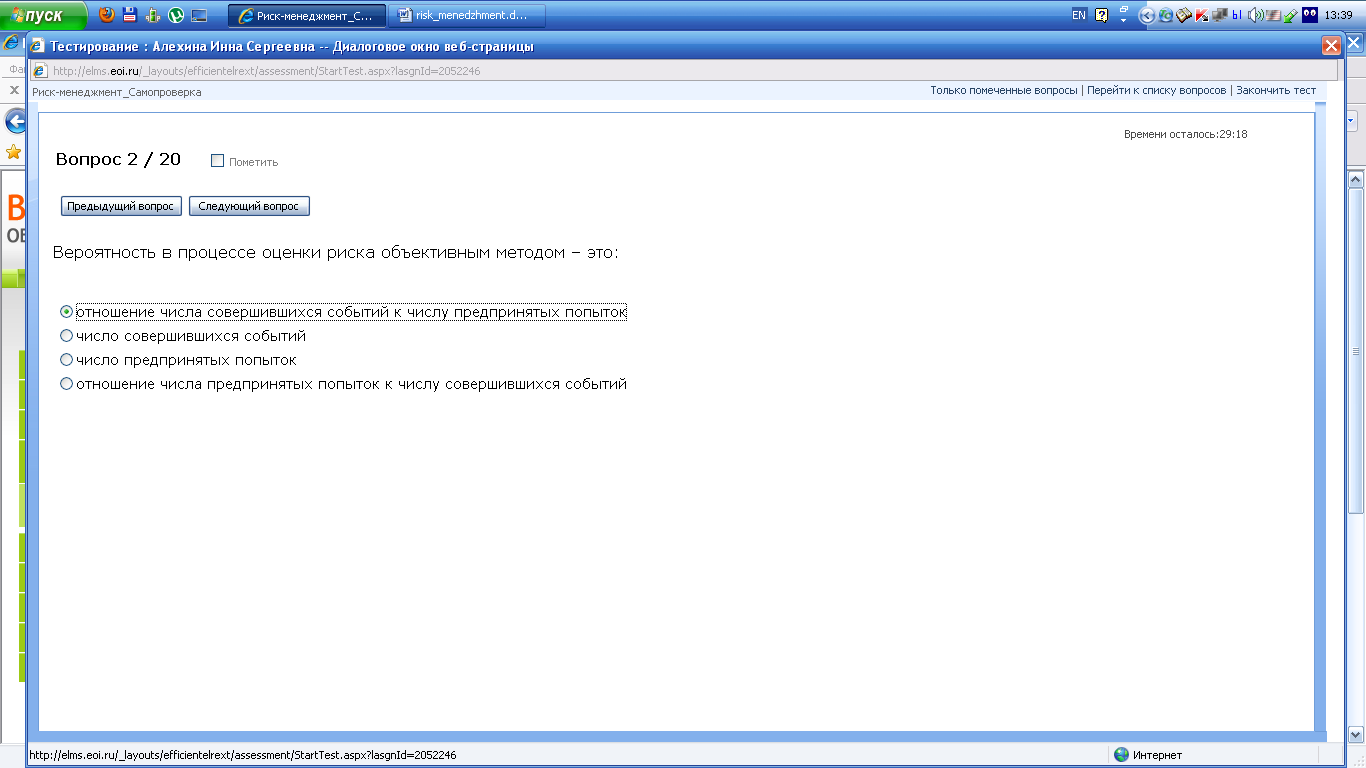The height and width of the screenshot is (768, 1366).
Task: Click the language bar help icon
Action: [1102, 15]
